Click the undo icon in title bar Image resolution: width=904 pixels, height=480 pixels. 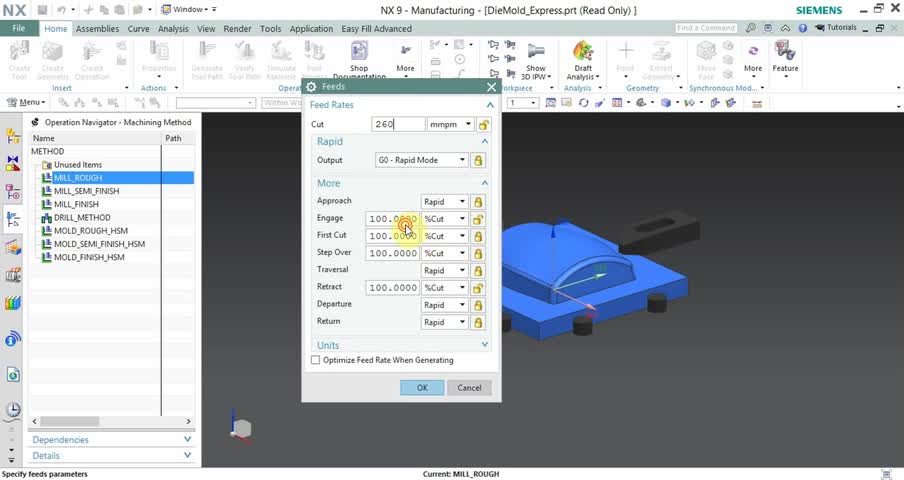click(x=61, y=10)
